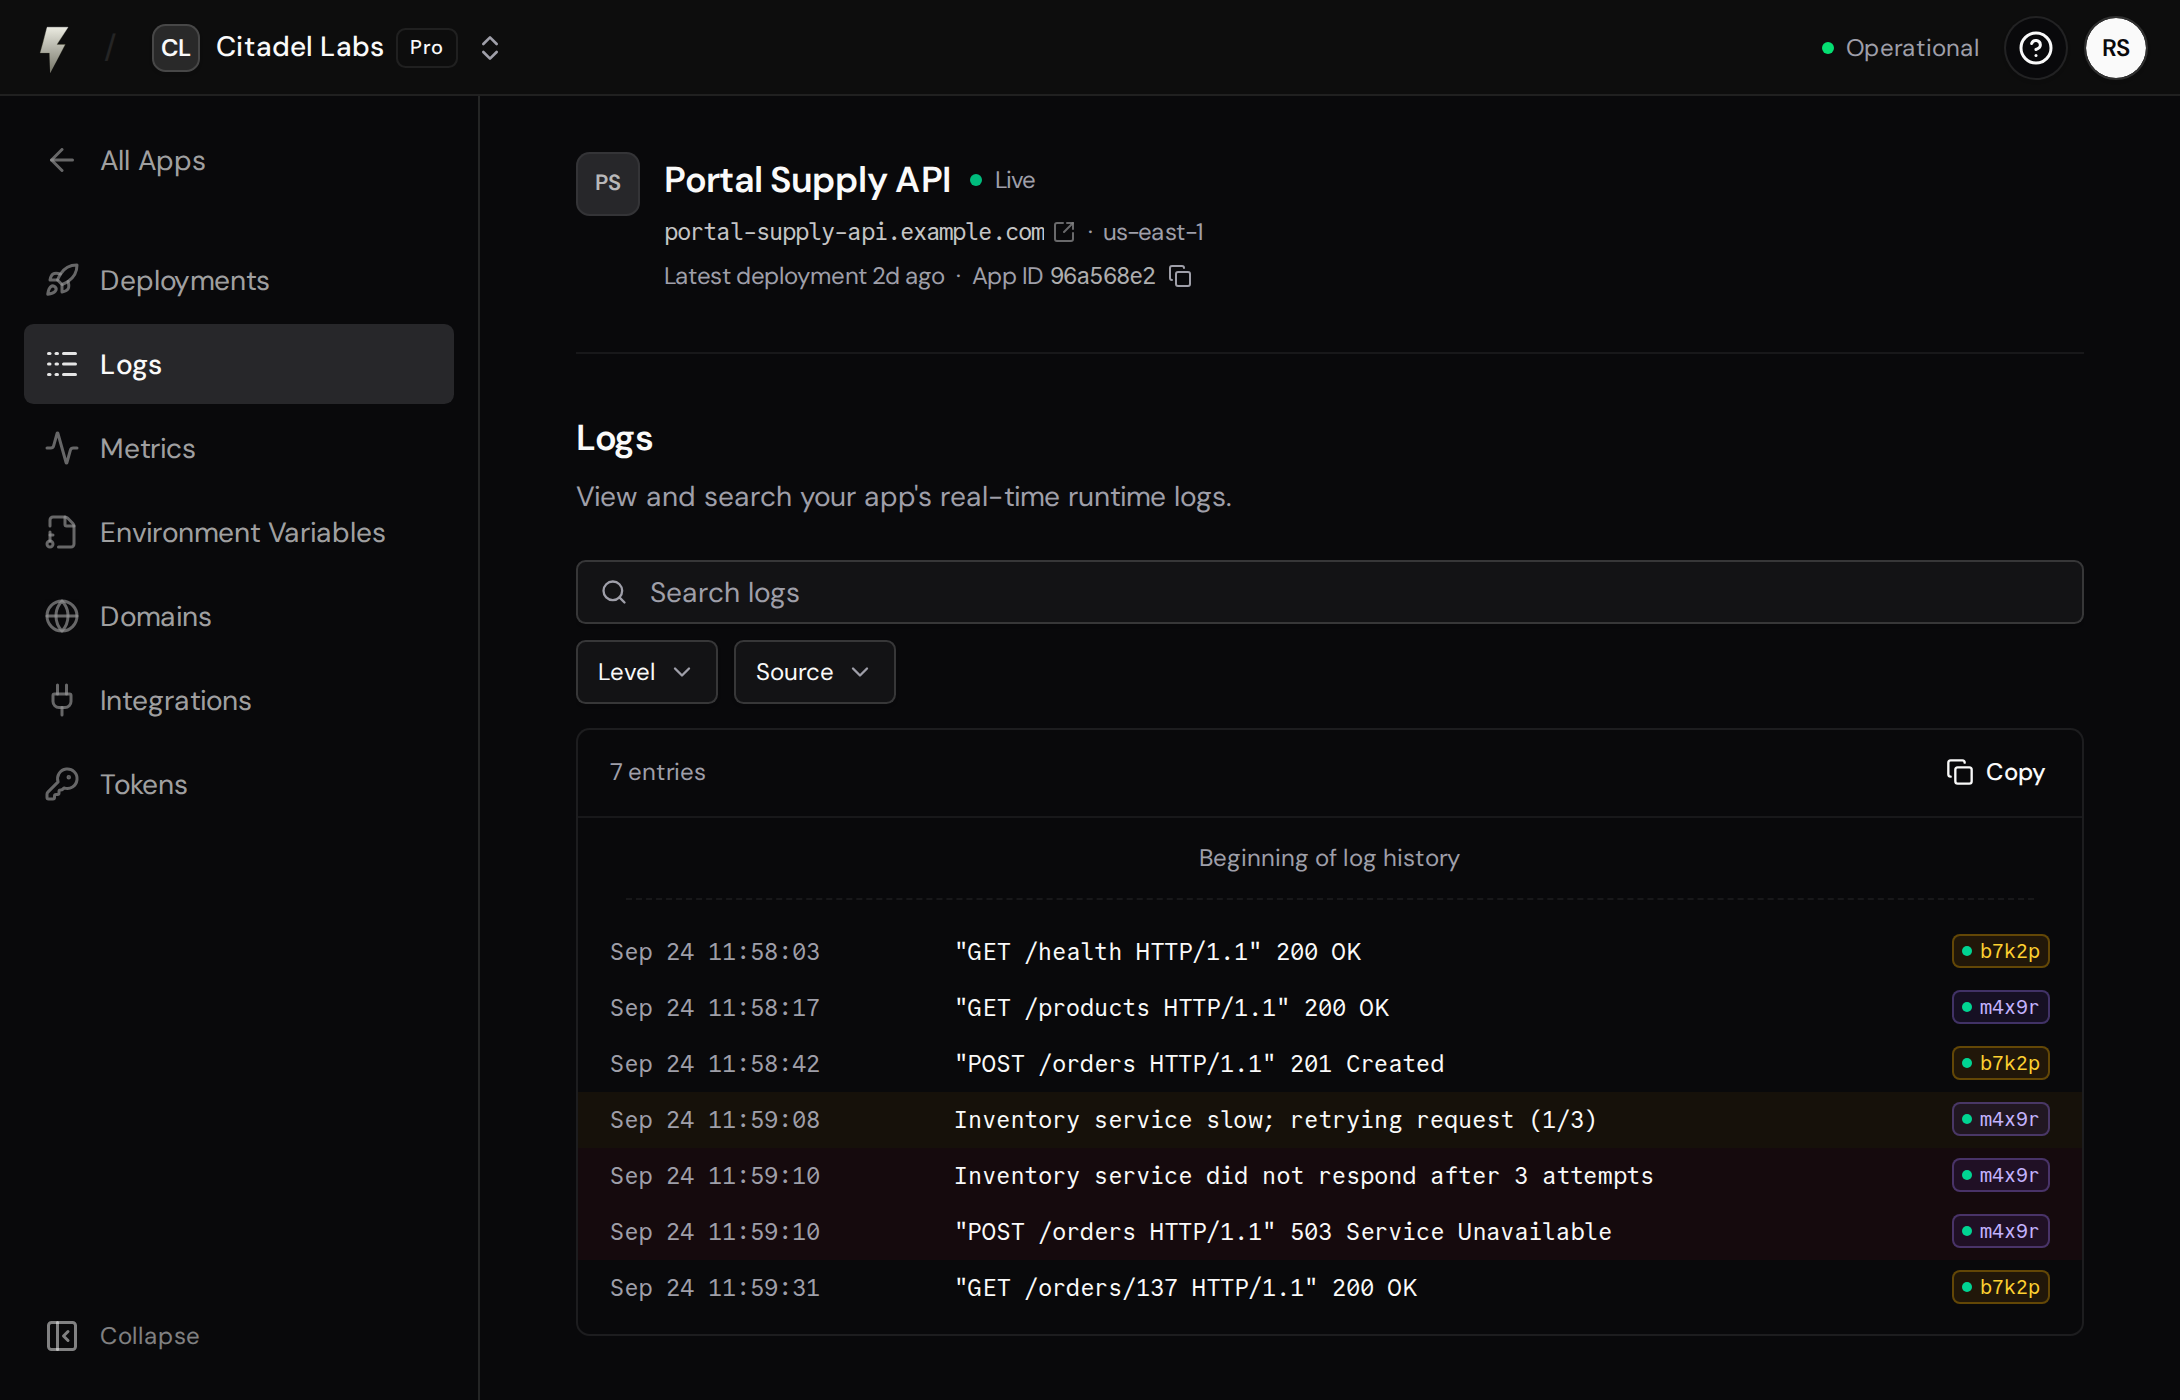Viewport: 2180px width, 1400px height.
Task: Select the "did not respond after 3 attempts" line
Action: [1330, 1175]
